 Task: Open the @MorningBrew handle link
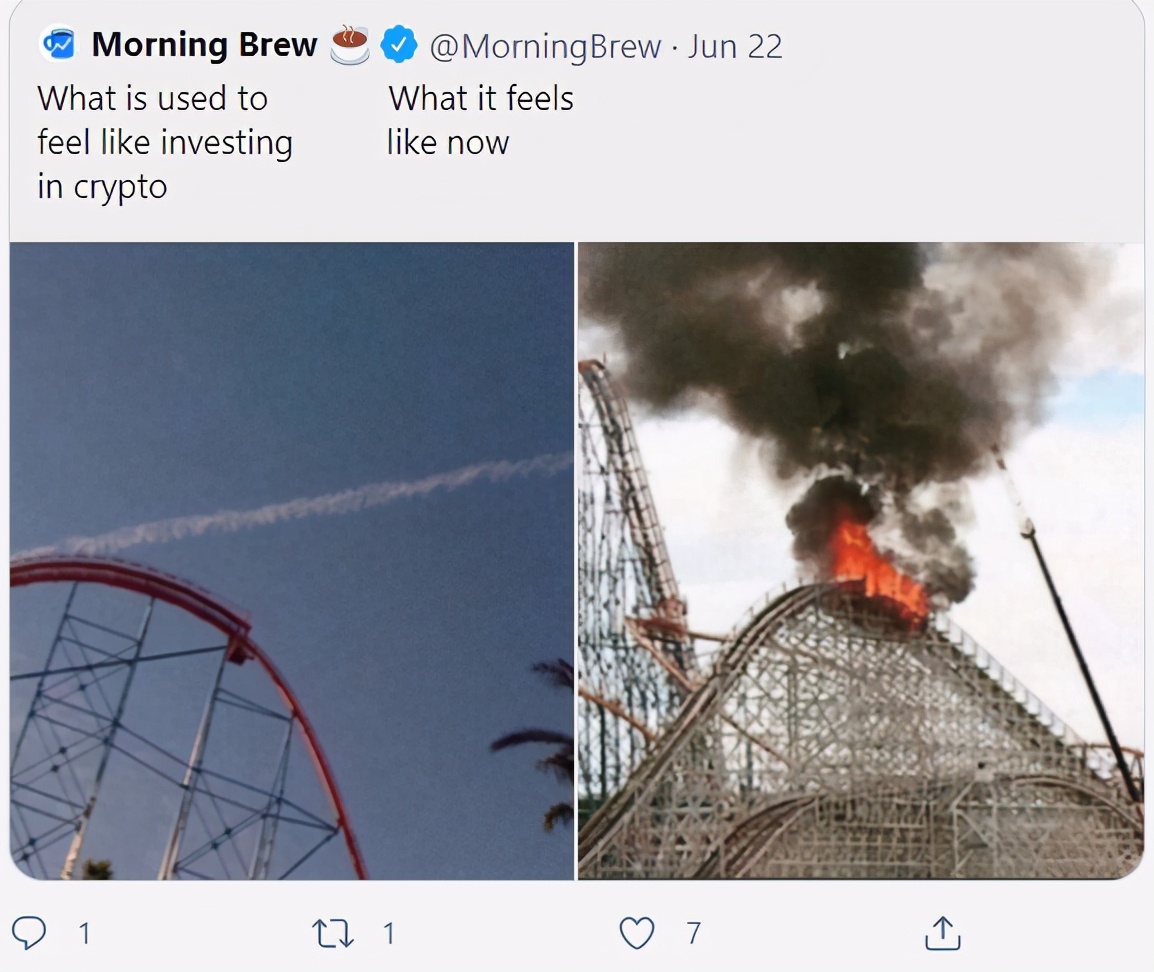click(x=545, y=46)
